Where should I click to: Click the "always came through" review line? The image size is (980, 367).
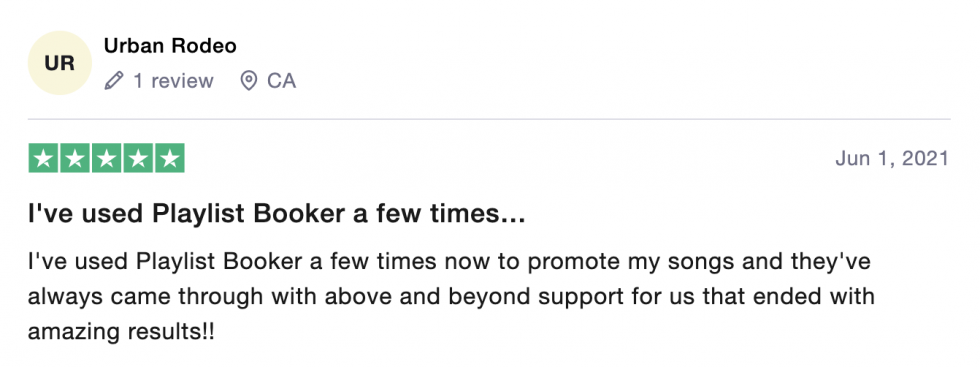pos(451,296)
